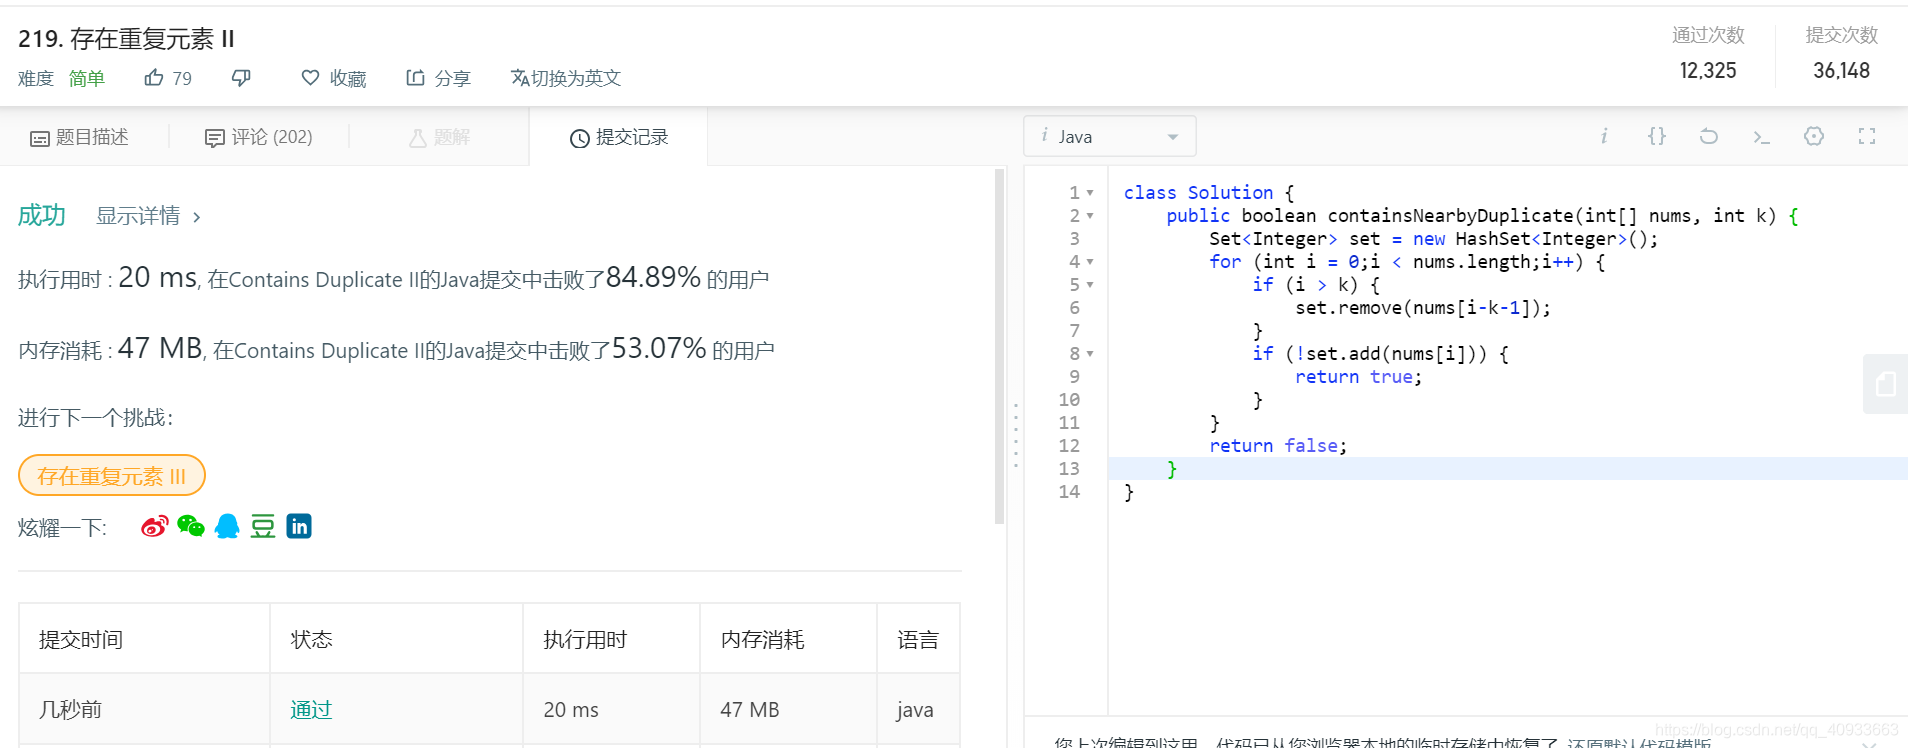Click the pass count value 12,325
Viewport: 1908px width, 748px height.
1708,70
